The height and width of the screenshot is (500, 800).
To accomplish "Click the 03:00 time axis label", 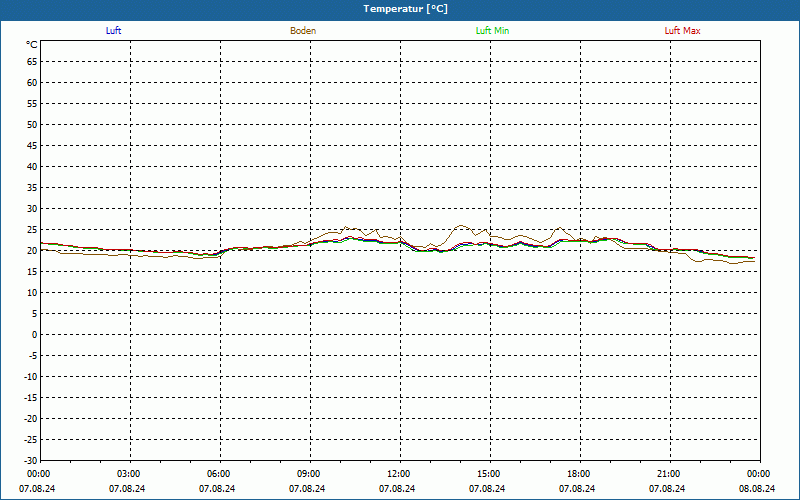I will pos(129,474).
